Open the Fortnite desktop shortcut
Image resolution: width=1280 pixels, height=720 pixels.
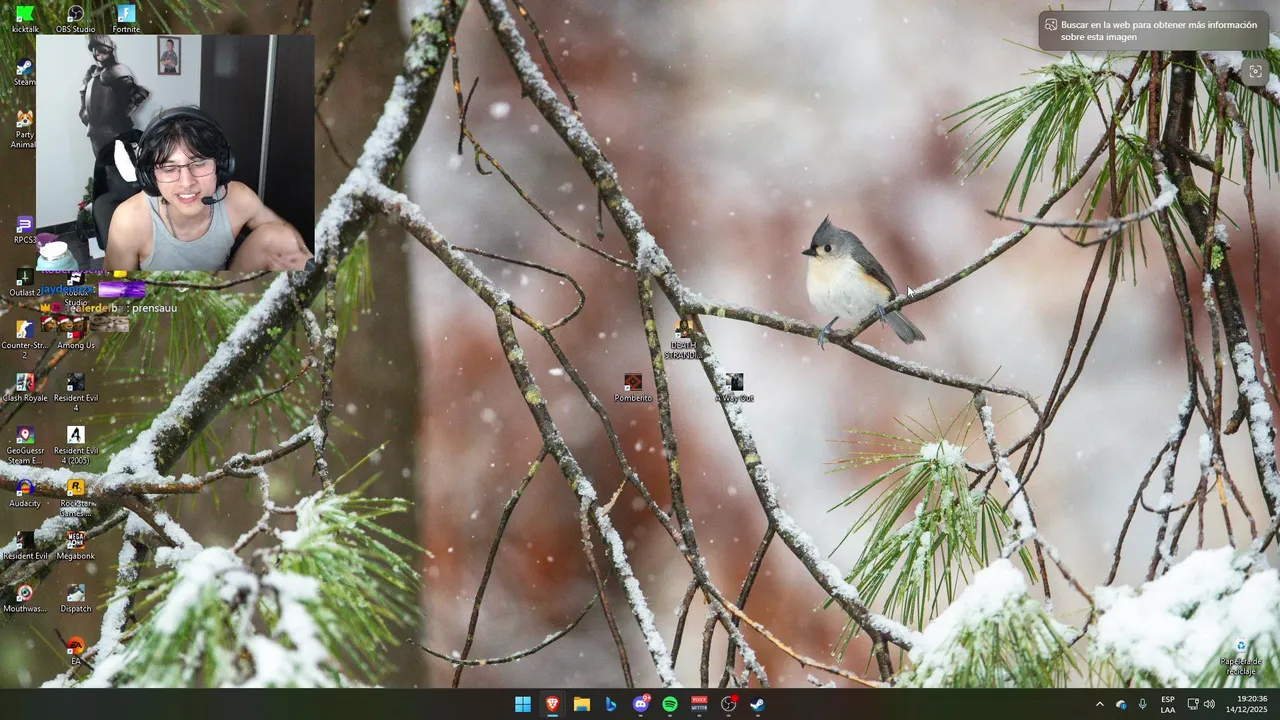point(126,19)
